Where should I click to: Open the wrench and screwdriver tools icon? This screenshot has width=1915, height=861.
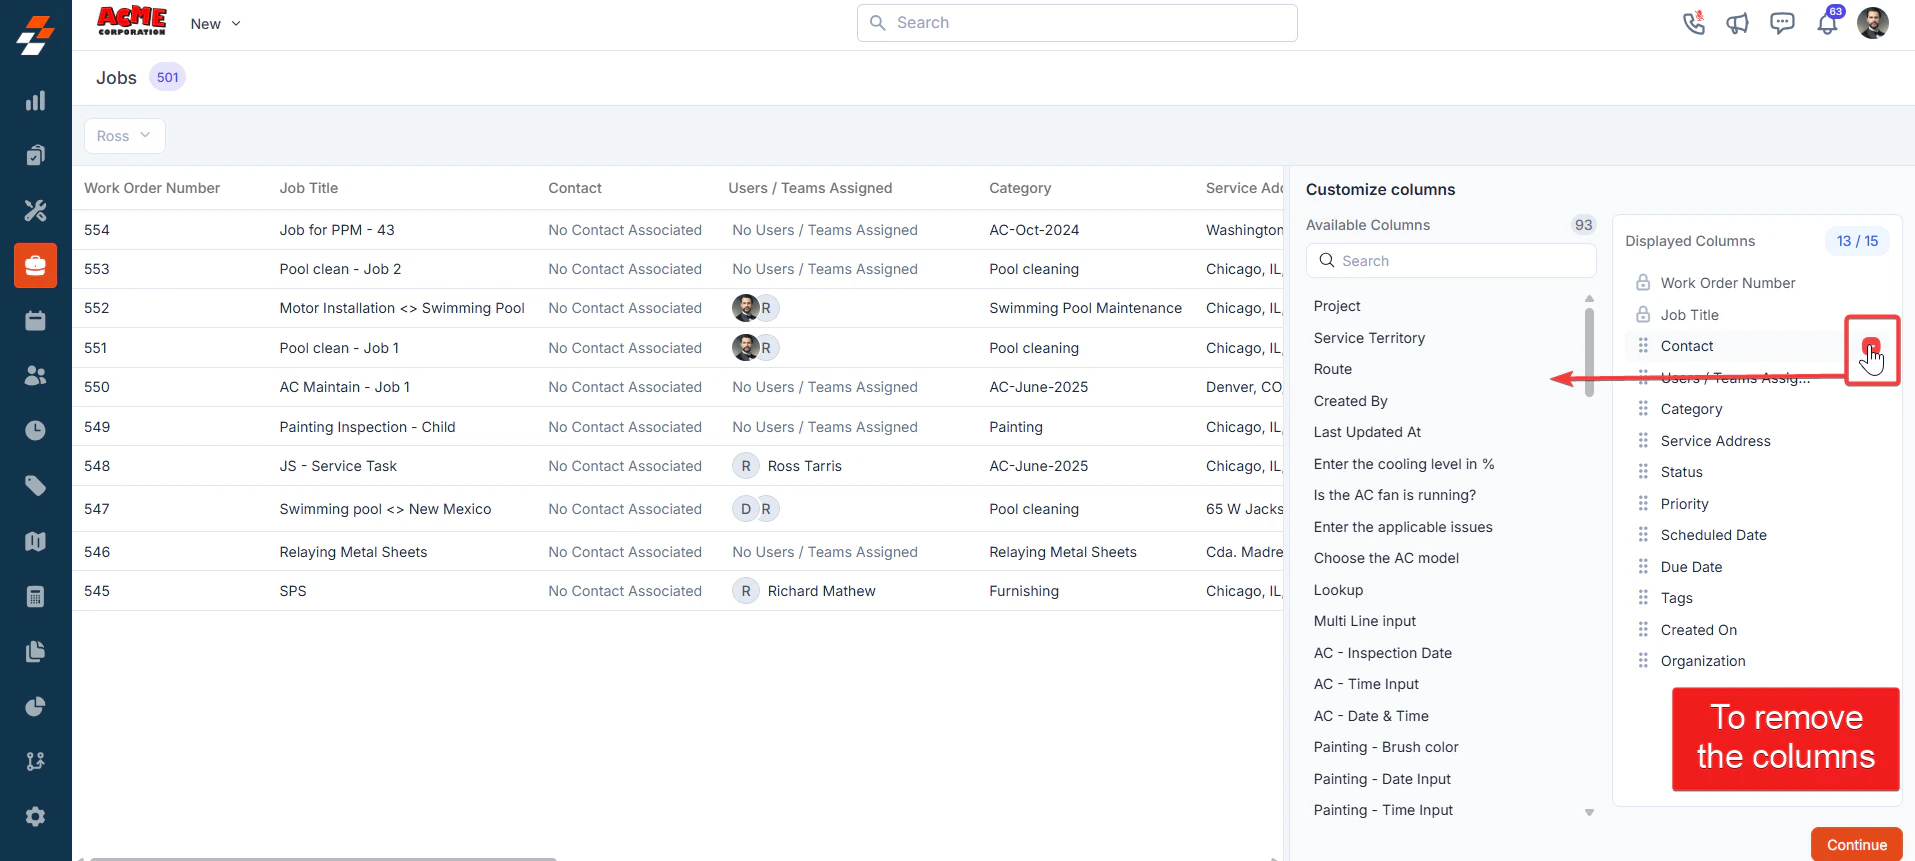click(35, 210)
